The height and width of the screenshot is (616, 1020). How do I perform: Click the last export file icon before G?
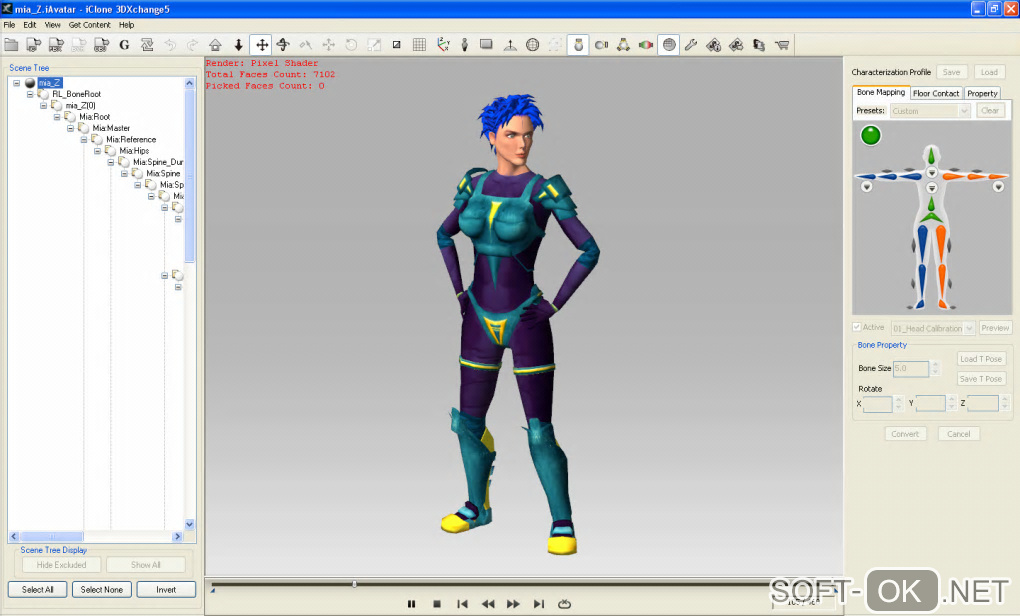[101, 45]
